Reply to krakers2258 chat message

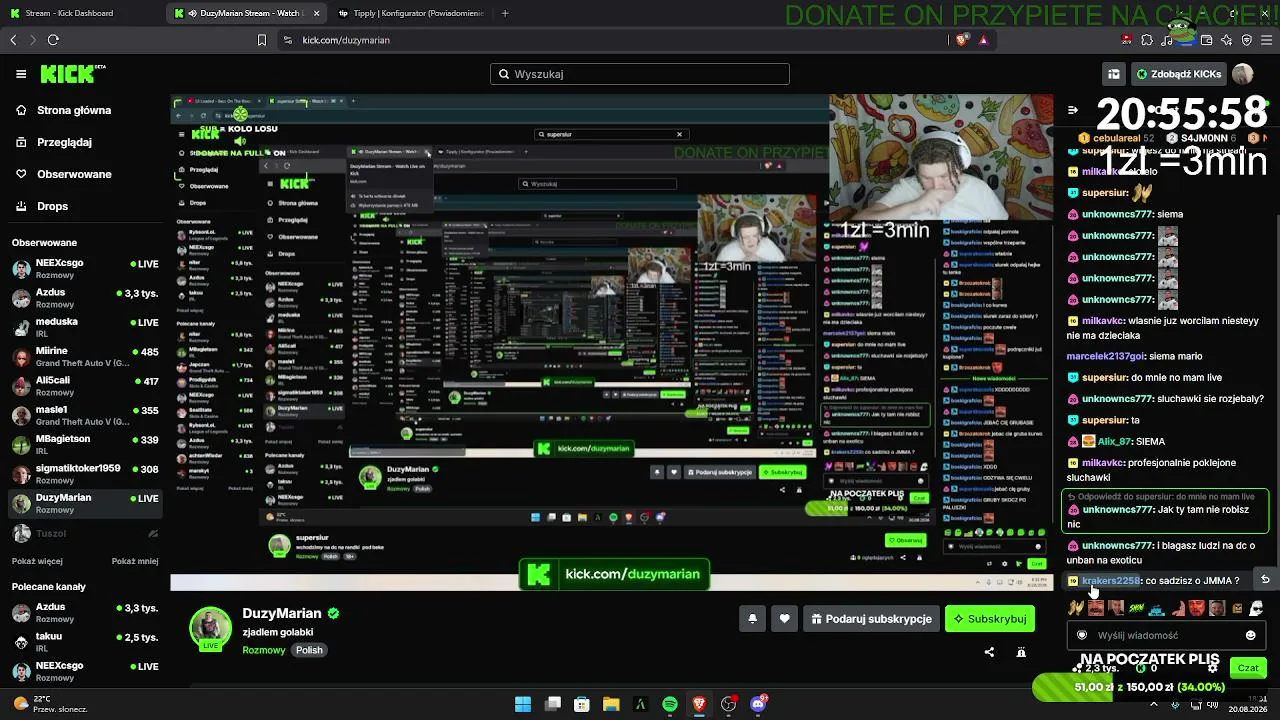point(1265,580)
